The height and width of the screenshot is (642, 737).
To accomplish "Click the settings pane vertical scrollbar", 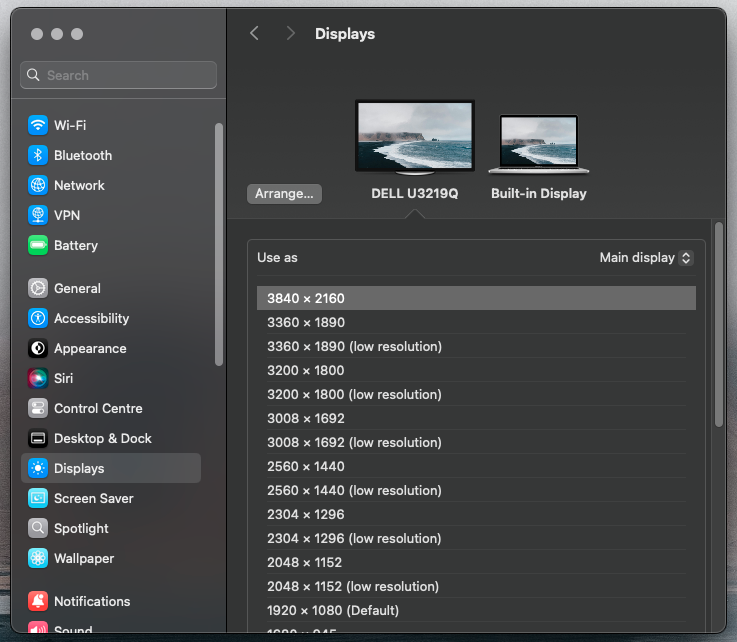I will (719, 324).
